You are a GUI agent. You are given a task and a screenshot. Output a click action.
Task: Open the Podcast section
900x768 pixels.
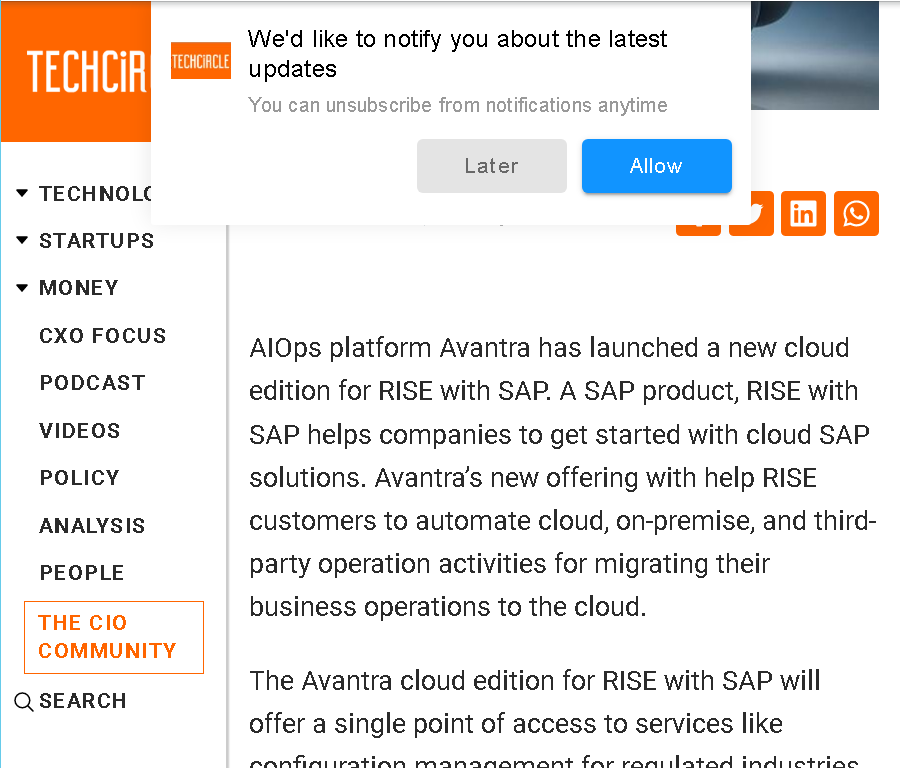(x=92, y=383)
